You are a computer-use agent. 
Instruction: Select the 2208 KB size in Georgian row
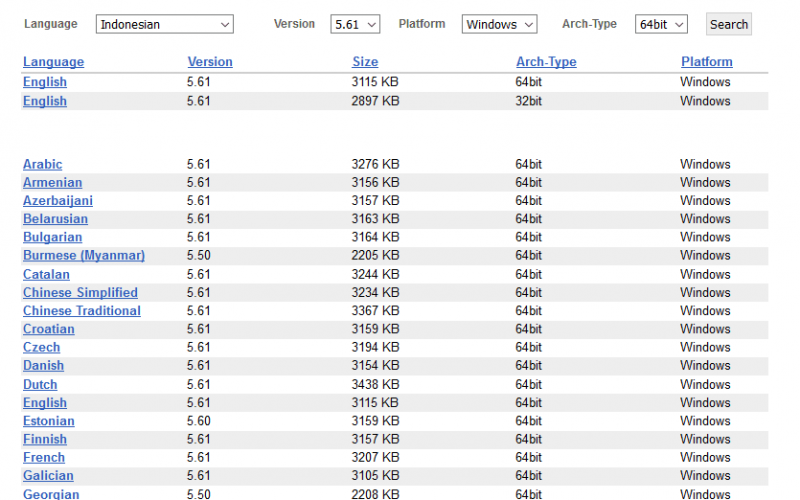click(375, 494)
